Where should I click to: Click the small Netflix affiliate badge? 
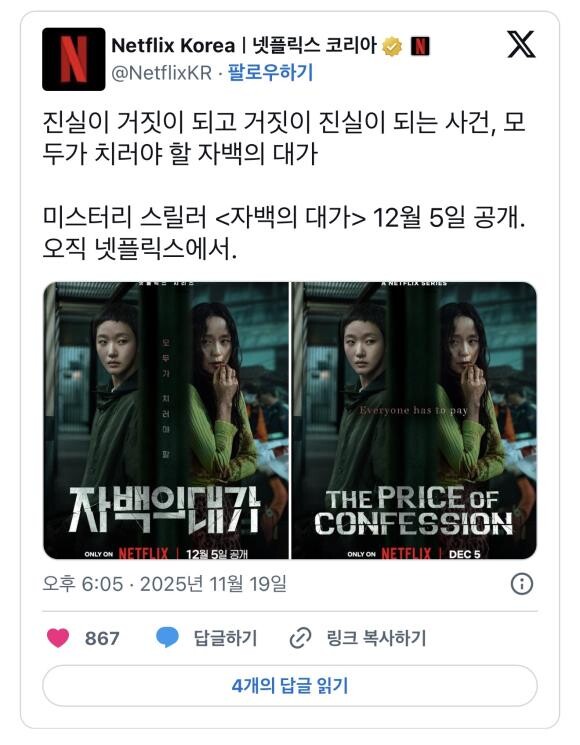[x=420, y=46]
